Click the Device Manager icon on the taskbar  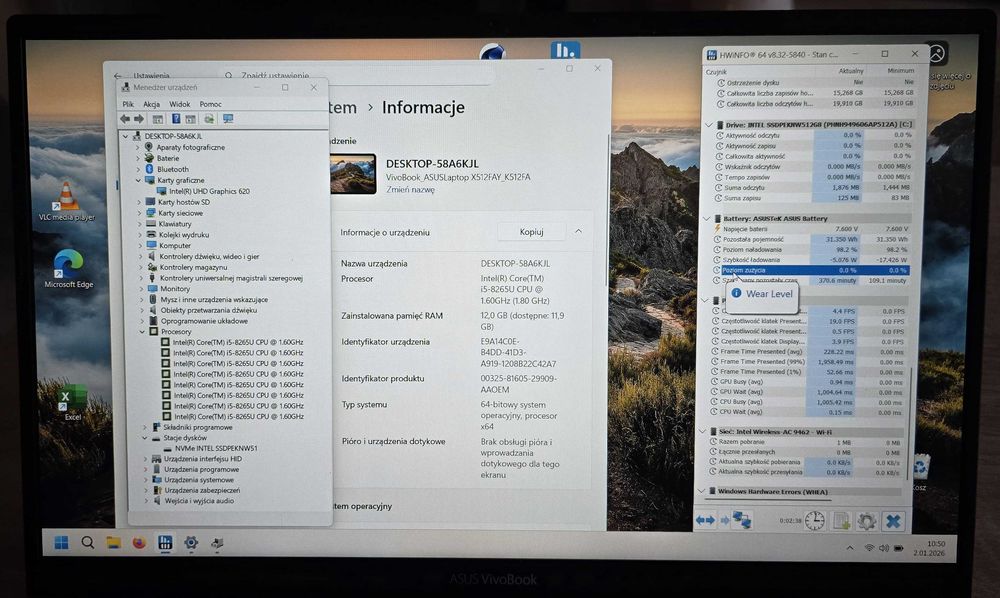(x=217, y=543)
